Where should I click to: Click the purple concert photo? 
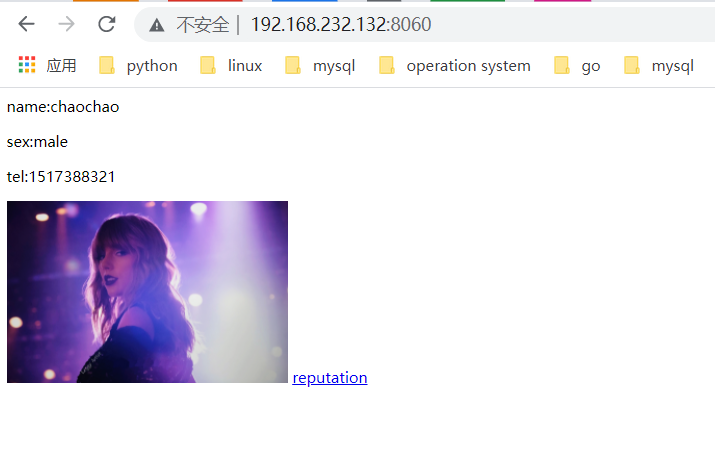coord(147,292)
